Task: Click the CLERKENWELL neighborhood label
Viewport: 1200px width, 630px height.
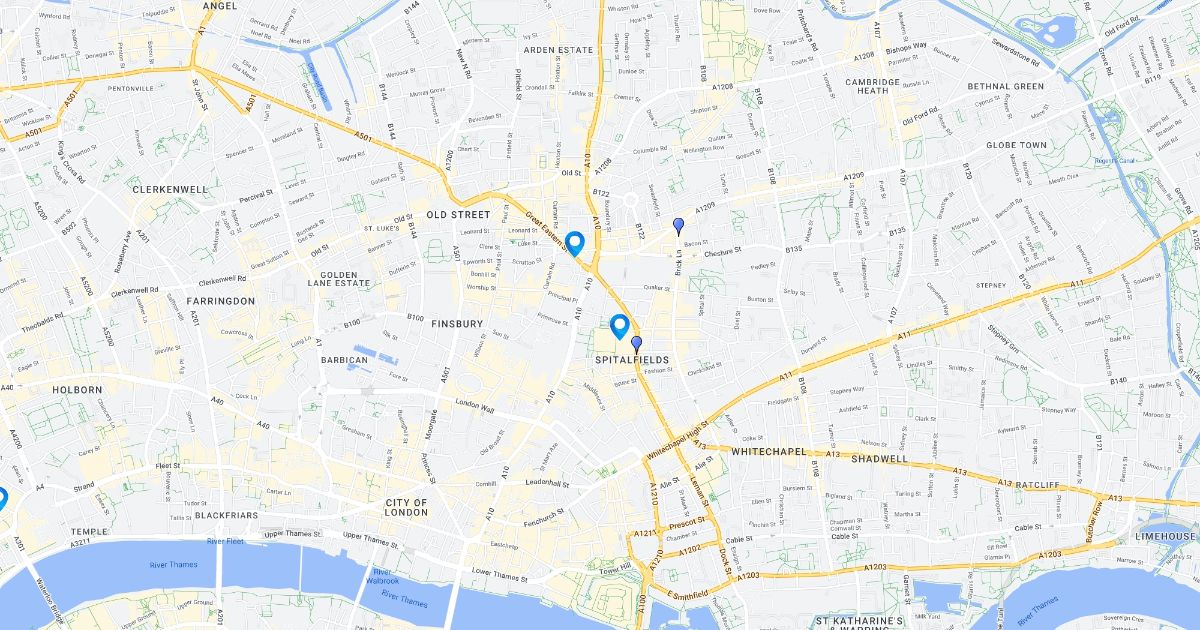Action: tap(170, 188)
